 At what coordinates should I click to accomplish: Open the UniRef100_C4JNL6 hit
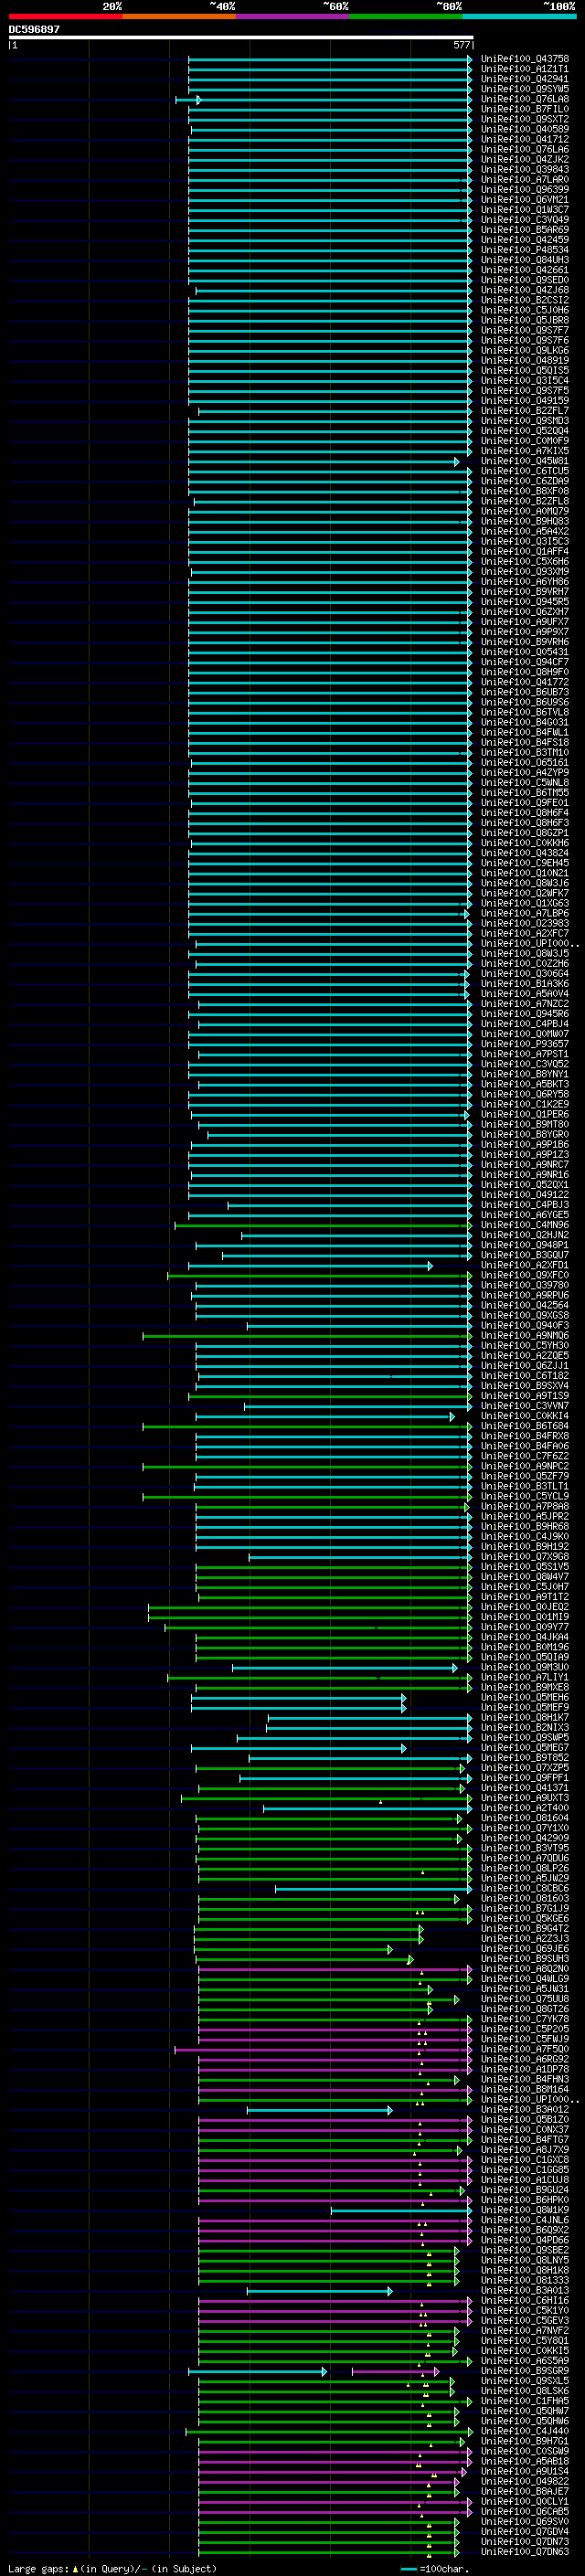click(x=525, y=2220)
